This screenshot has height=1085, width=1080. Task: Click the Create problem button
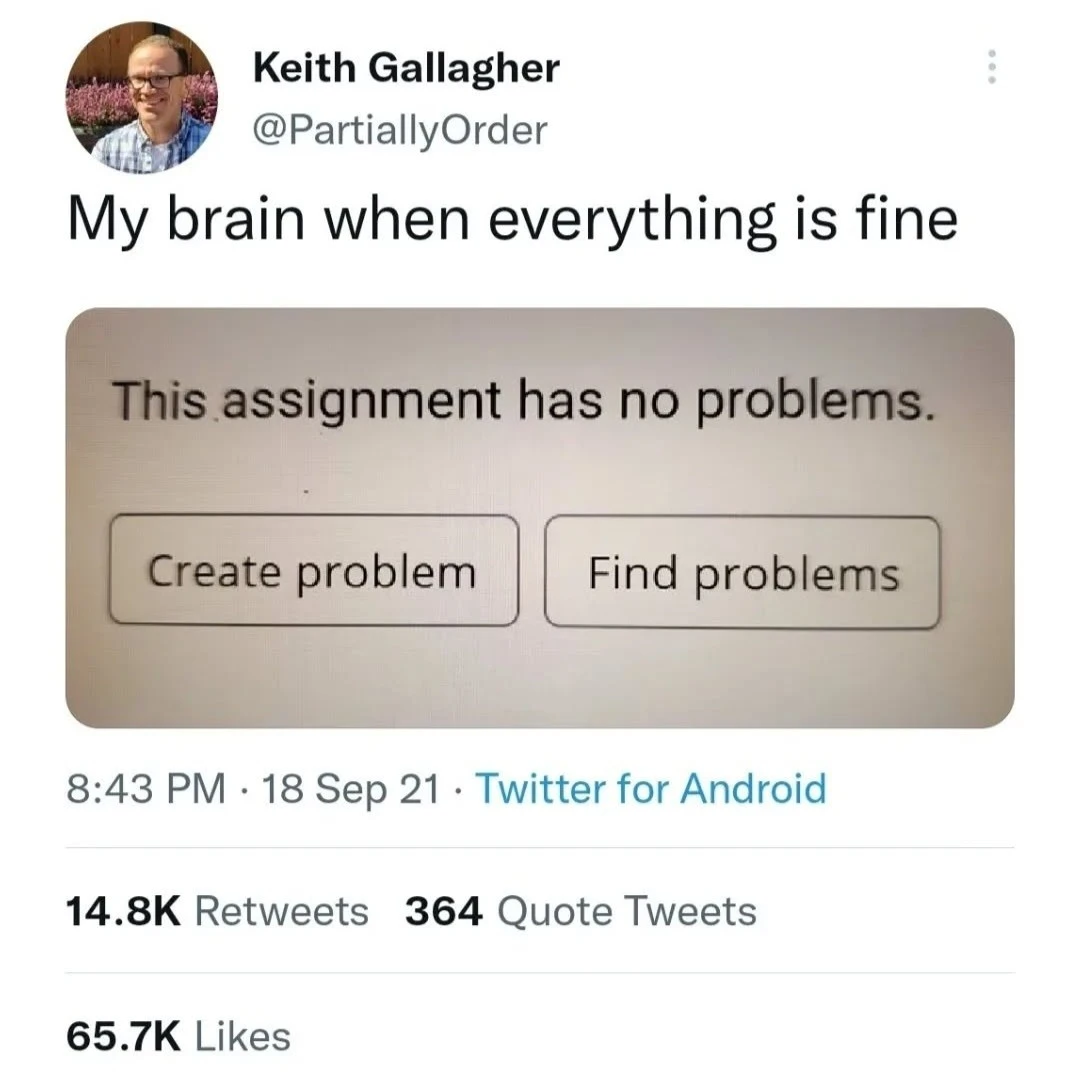[x=313, y=570]
